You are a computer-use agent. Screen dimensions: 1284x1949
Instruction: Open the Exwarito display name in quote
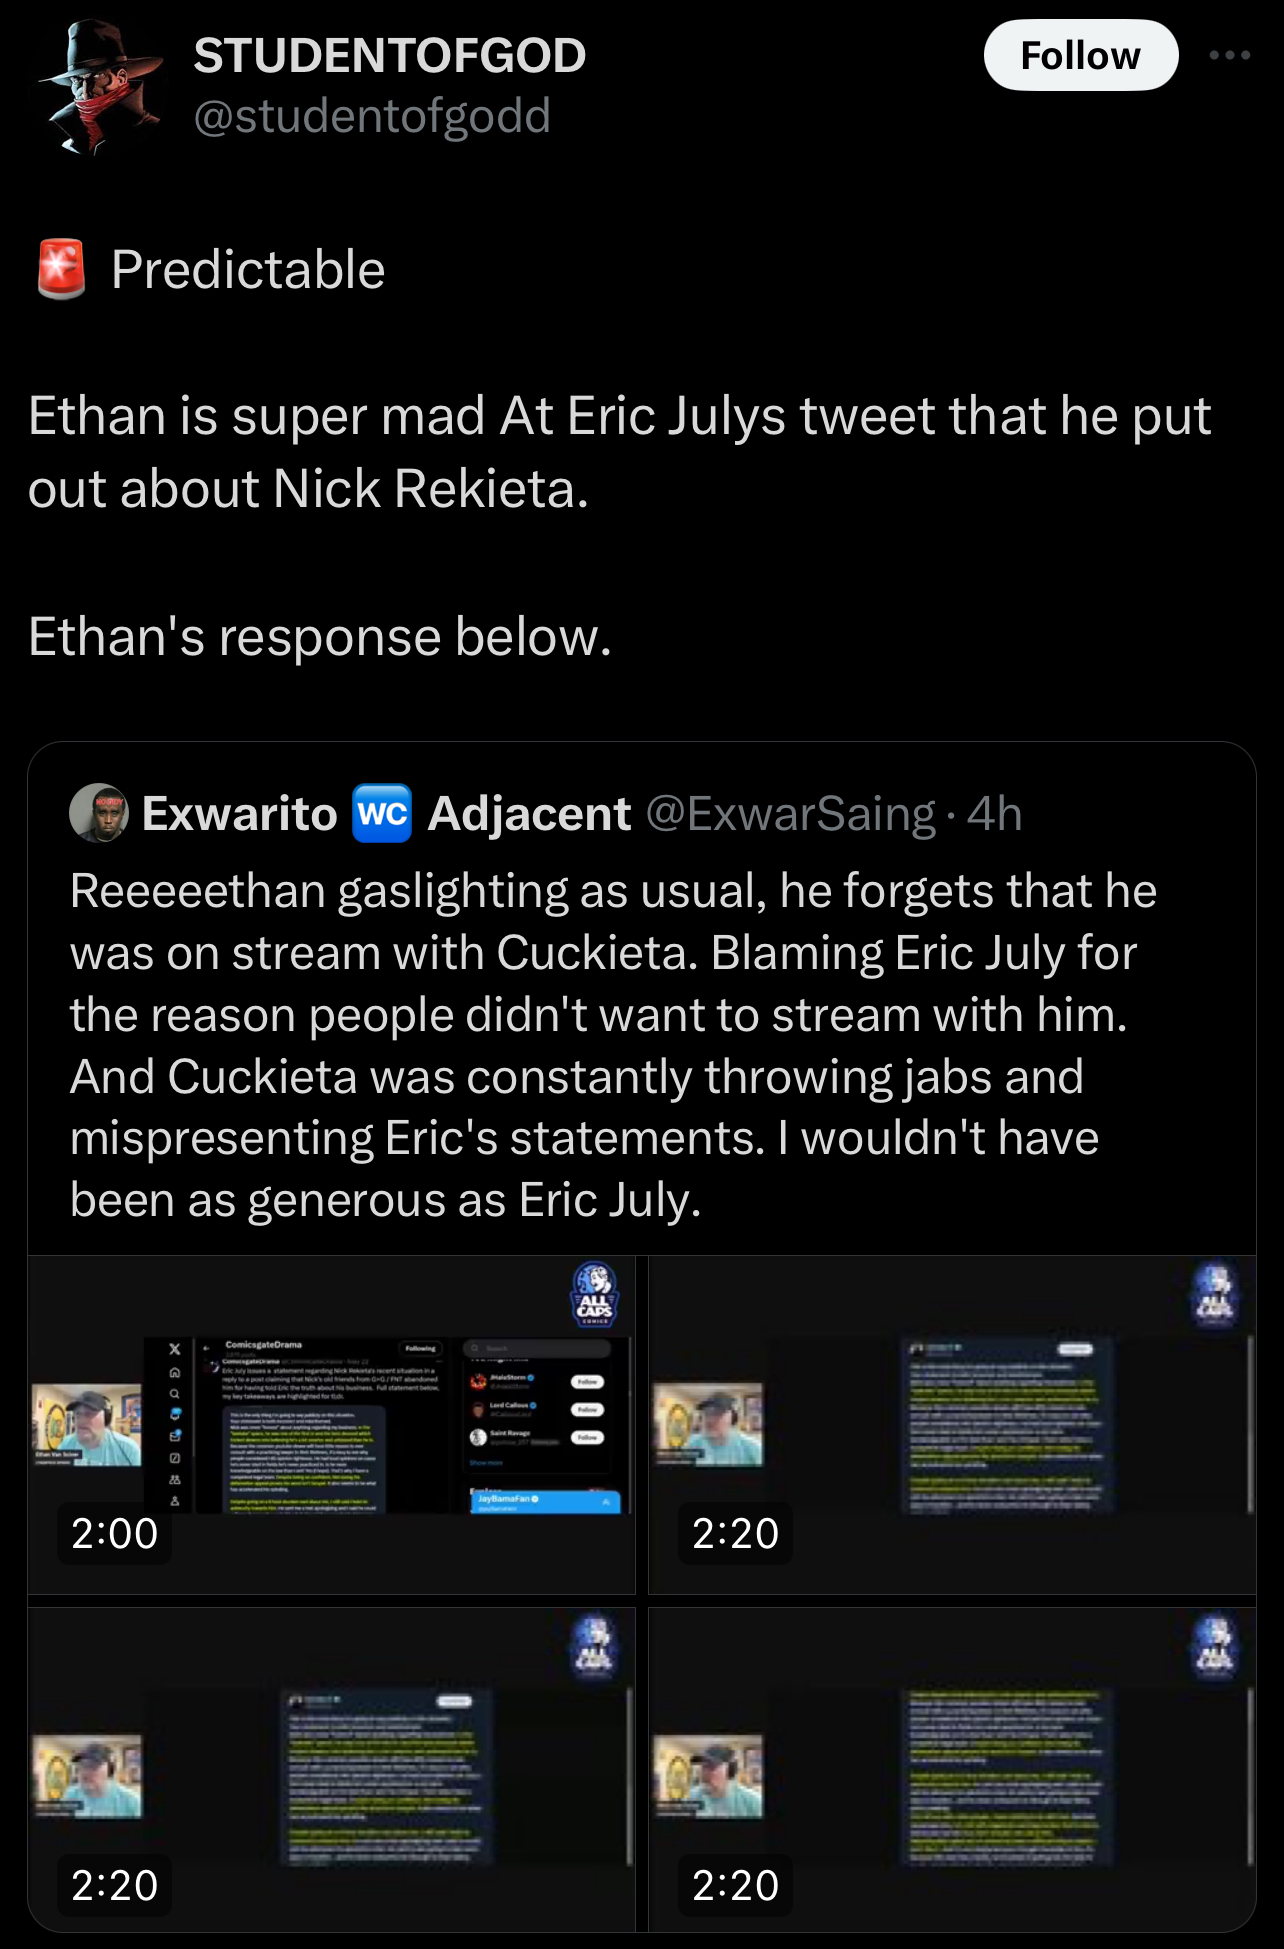tap(240, 814)
